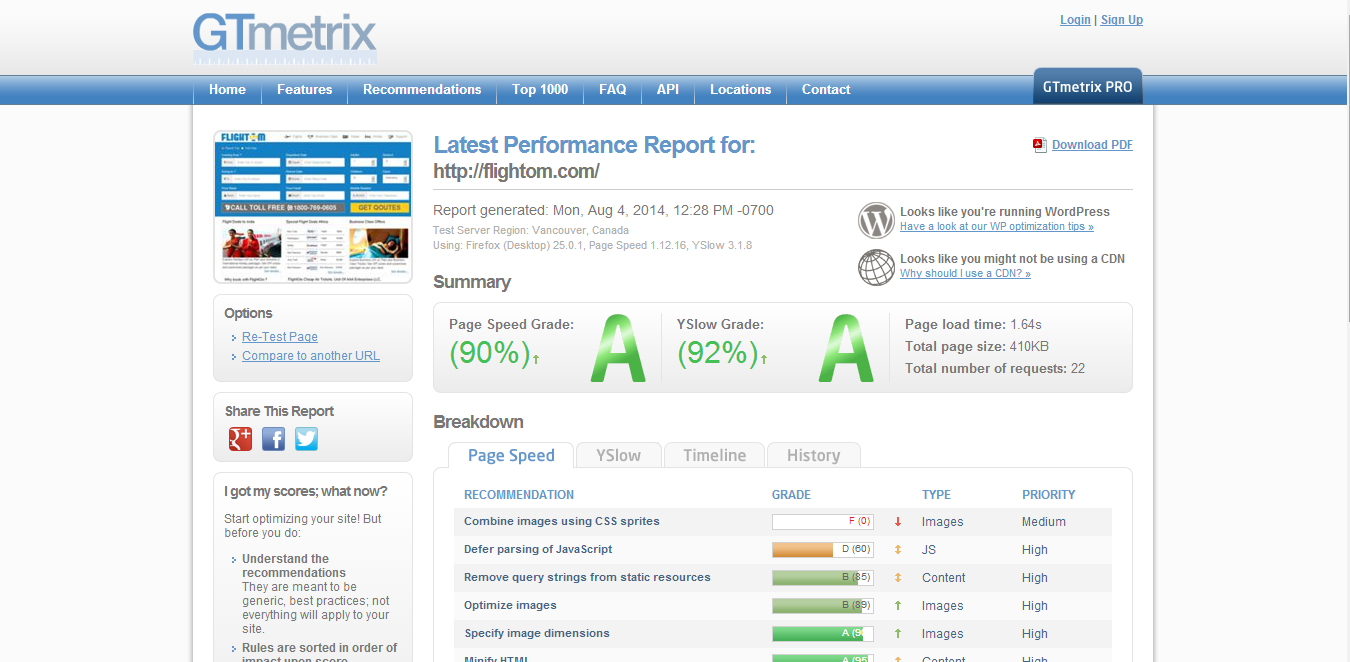The width and height of the screenshot is (1350, 662).
Task: Open 'Why should I use a CDN?' link
Action: pyautogui.click(x=965, y=274)
